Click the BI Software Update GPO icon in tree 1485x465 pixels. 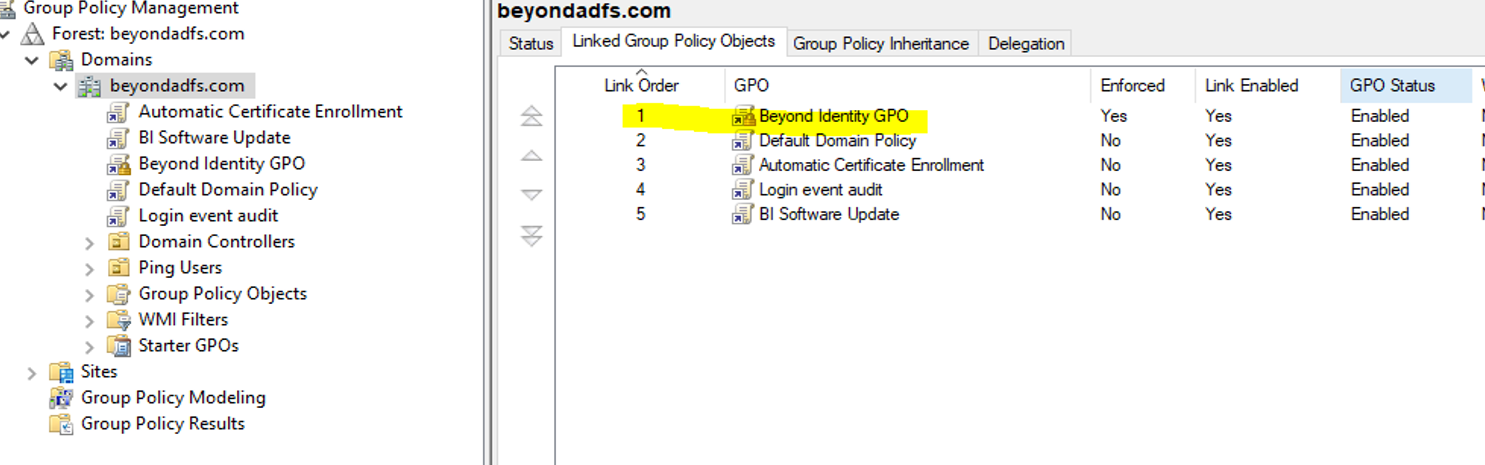pyautogui.click(x=119, y=137)
